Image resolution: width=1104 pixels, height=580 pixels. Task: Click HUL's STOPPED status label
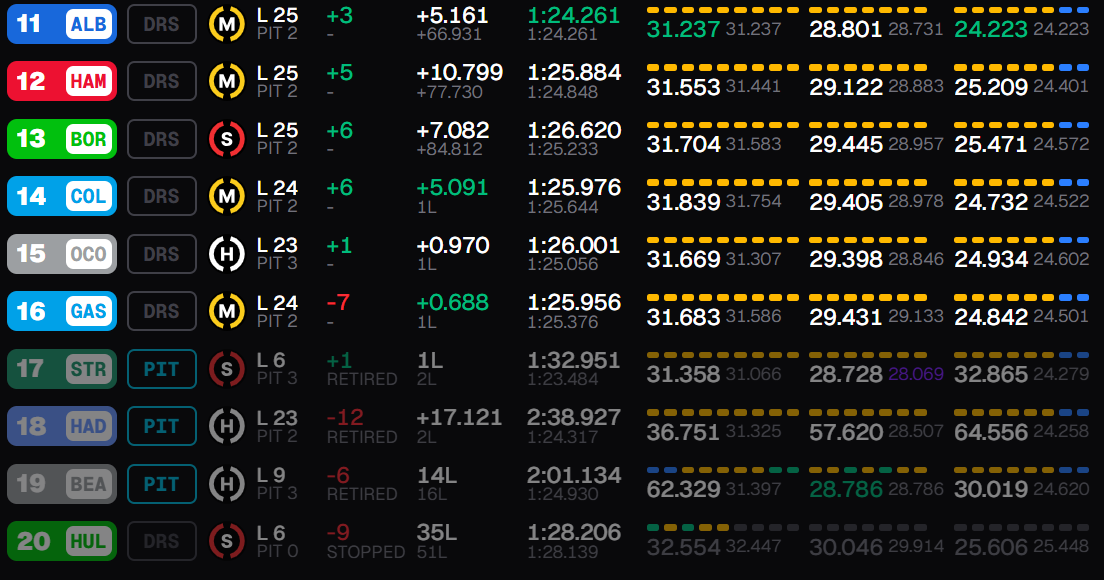(365, 552)
